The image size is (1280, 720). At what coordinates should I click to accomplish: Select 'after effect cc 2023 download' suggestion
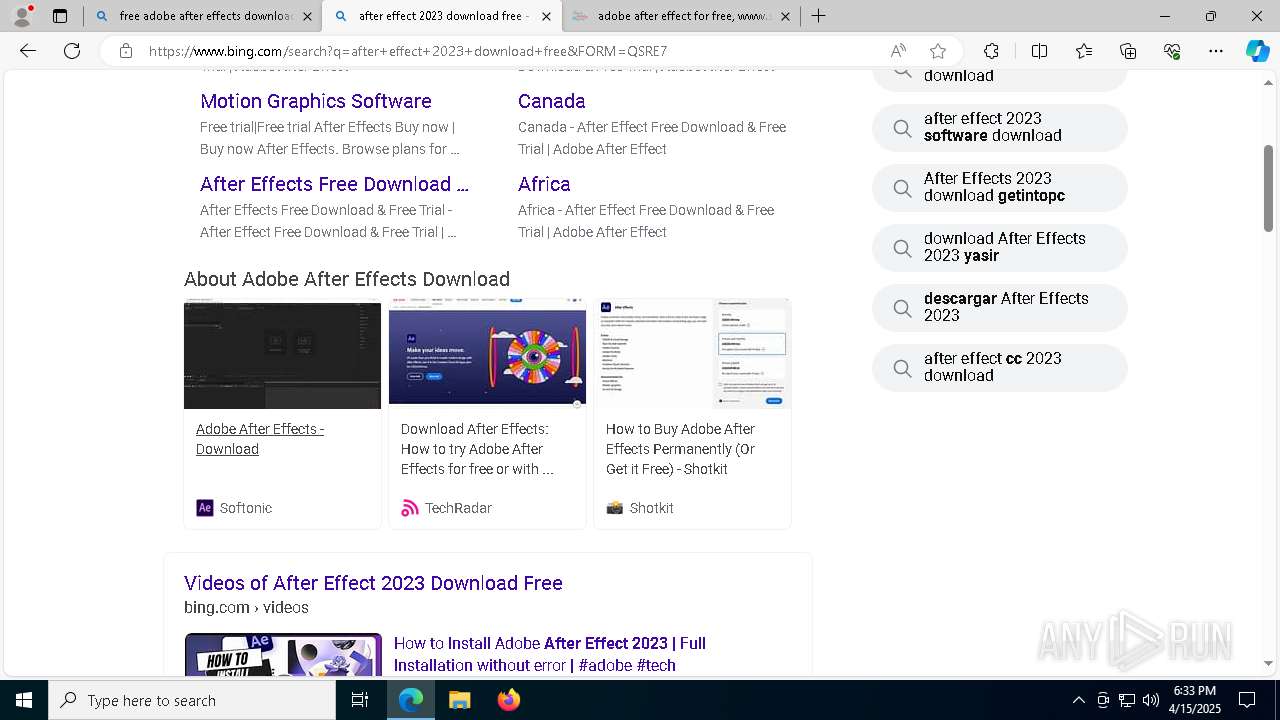pyautogui.click(x=1000, y=368)
